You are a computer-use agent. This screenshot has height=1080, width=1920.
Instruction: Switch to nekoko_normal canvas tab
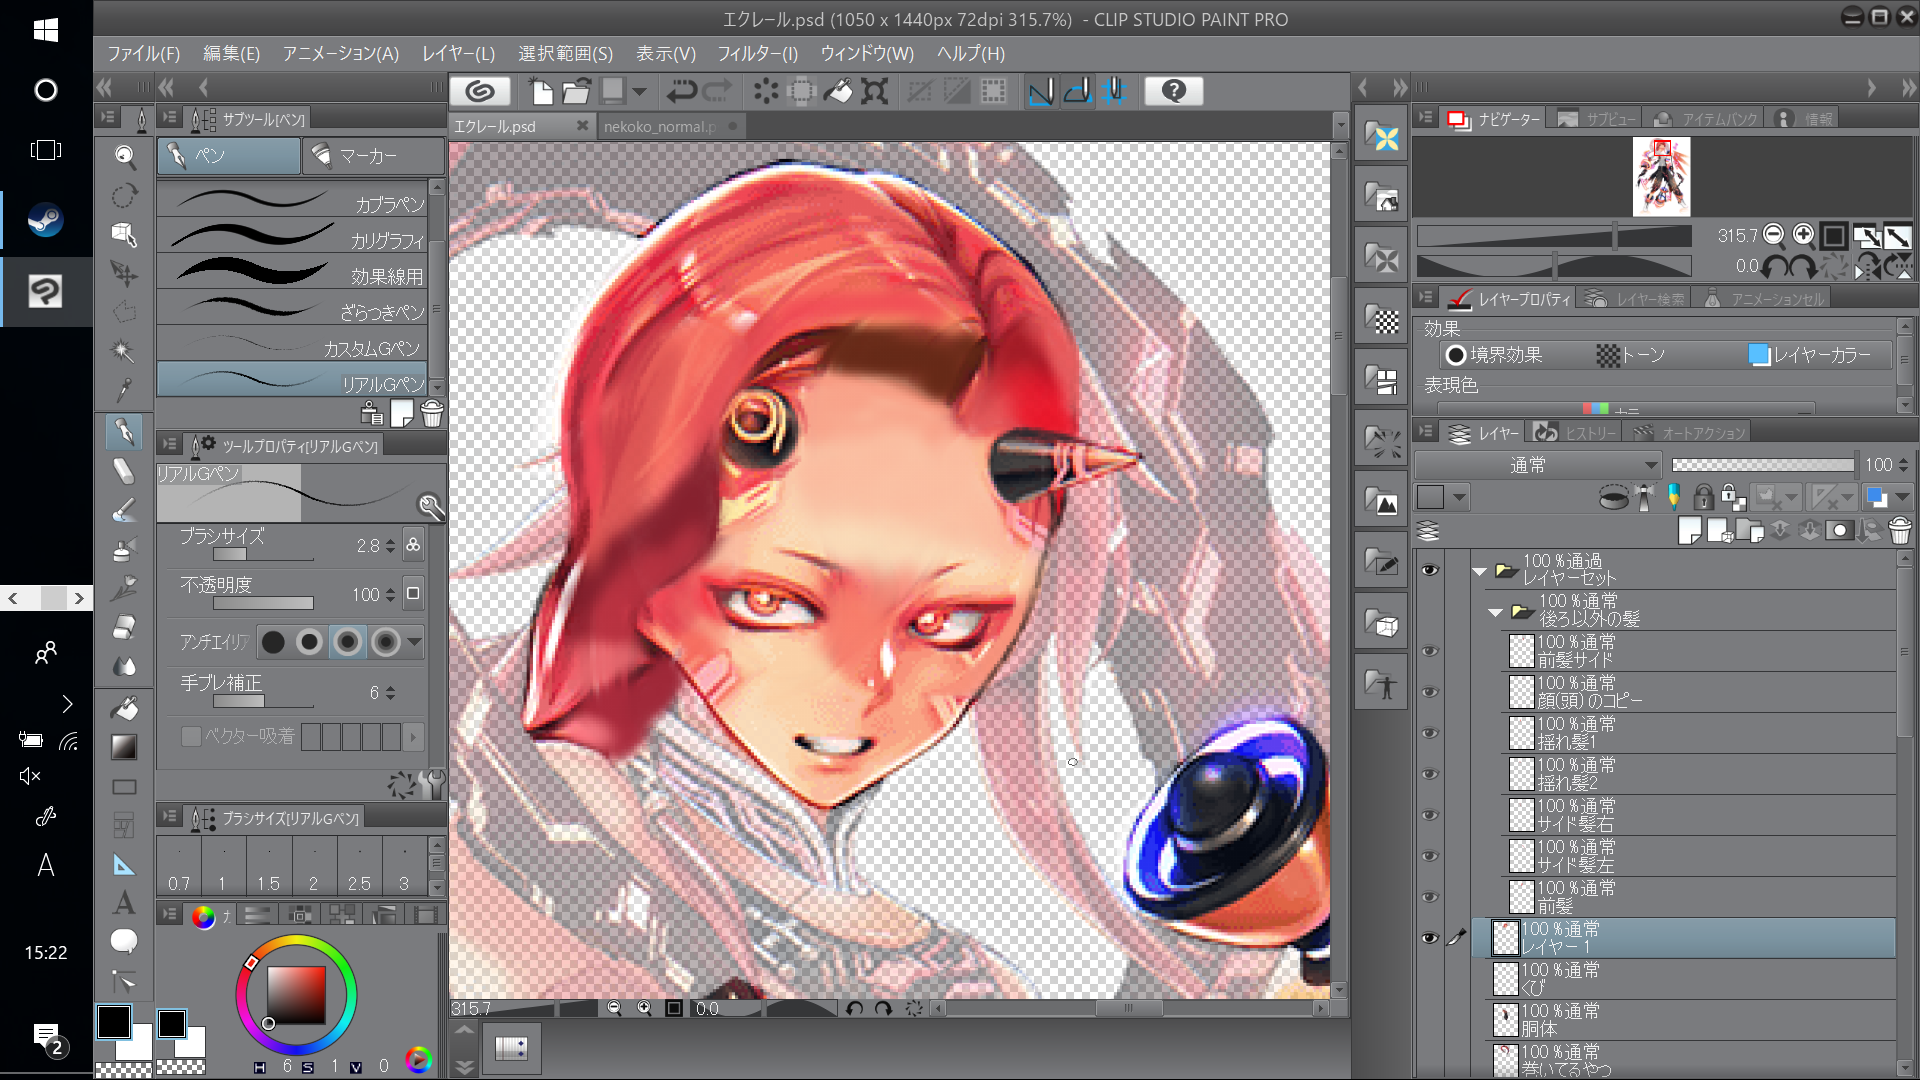point(661,127)
